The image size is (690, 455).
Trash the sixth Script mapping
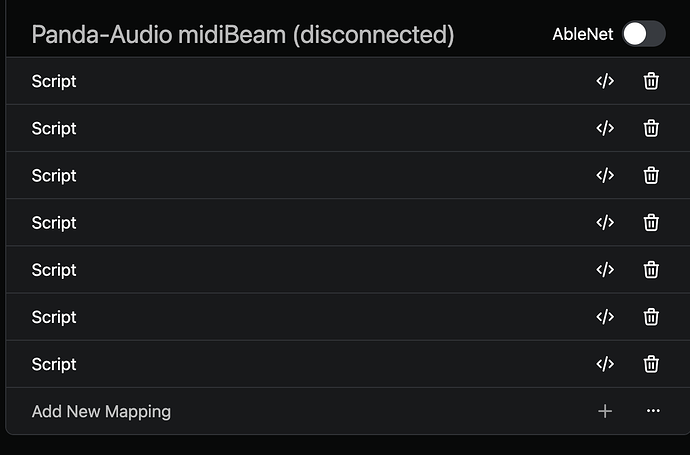pos(651,316)
